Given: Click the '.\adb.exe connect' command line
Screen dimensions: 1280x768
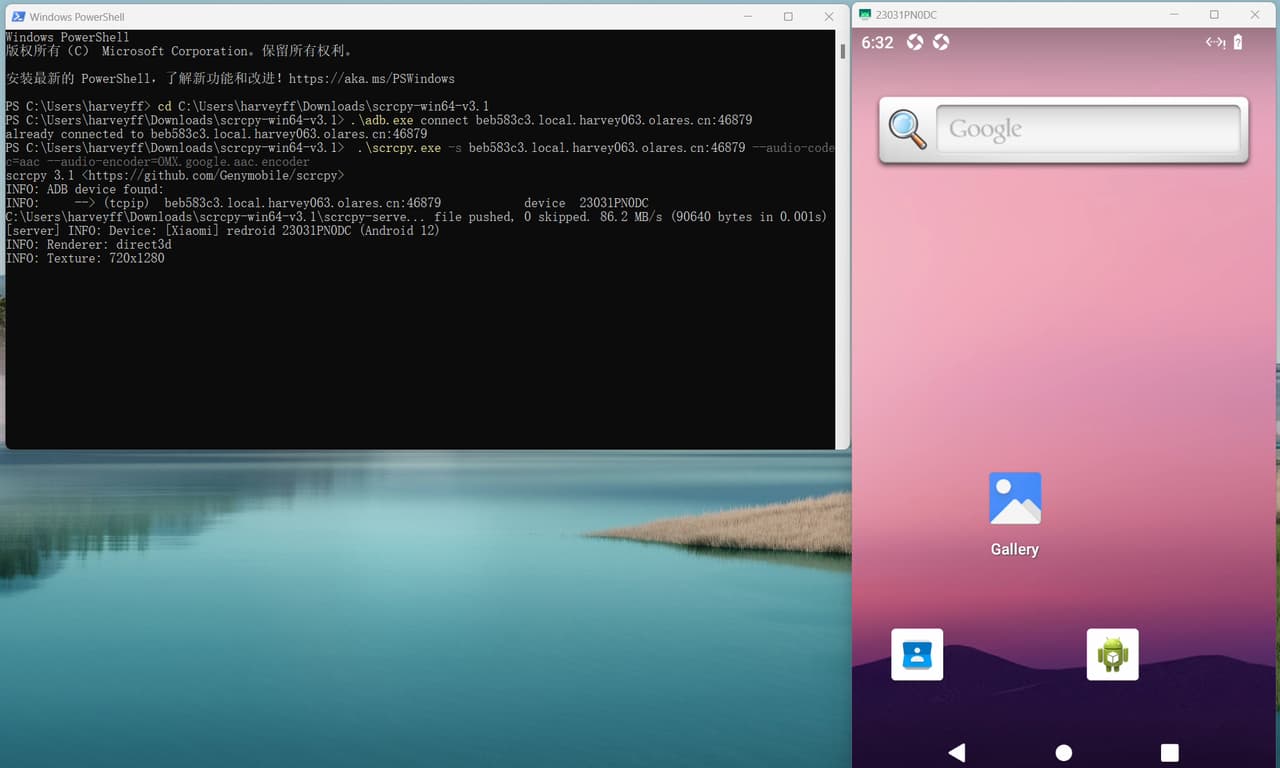Looking at the screenshot, I should tap(379, 120).
